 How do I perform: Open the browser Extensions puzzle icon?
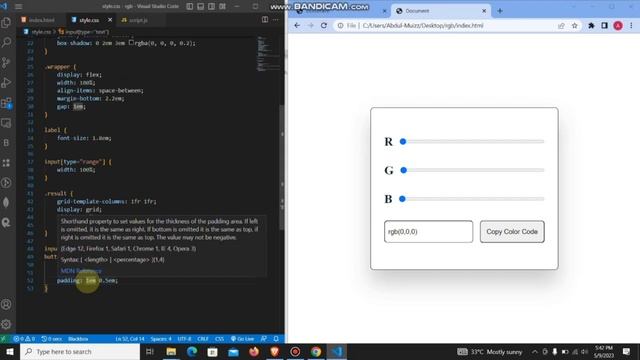(x=591, y=25)
